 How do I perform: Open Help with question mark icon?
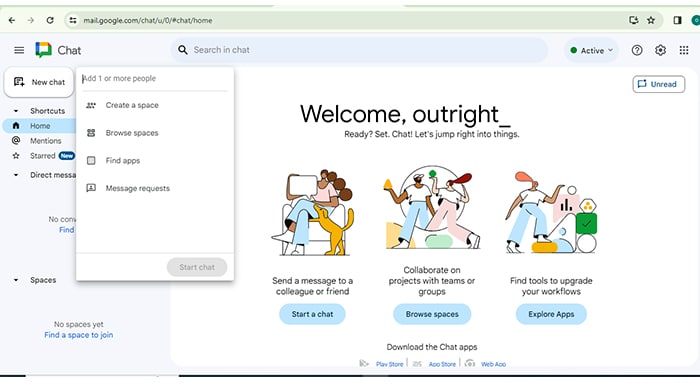point(637,50)
